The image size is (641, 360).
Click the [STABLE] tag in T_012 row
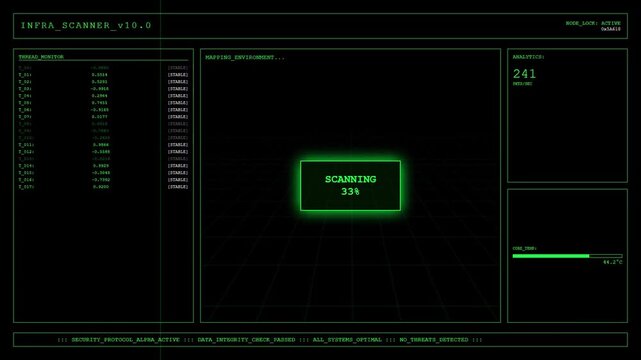click(x=178, y=152)
